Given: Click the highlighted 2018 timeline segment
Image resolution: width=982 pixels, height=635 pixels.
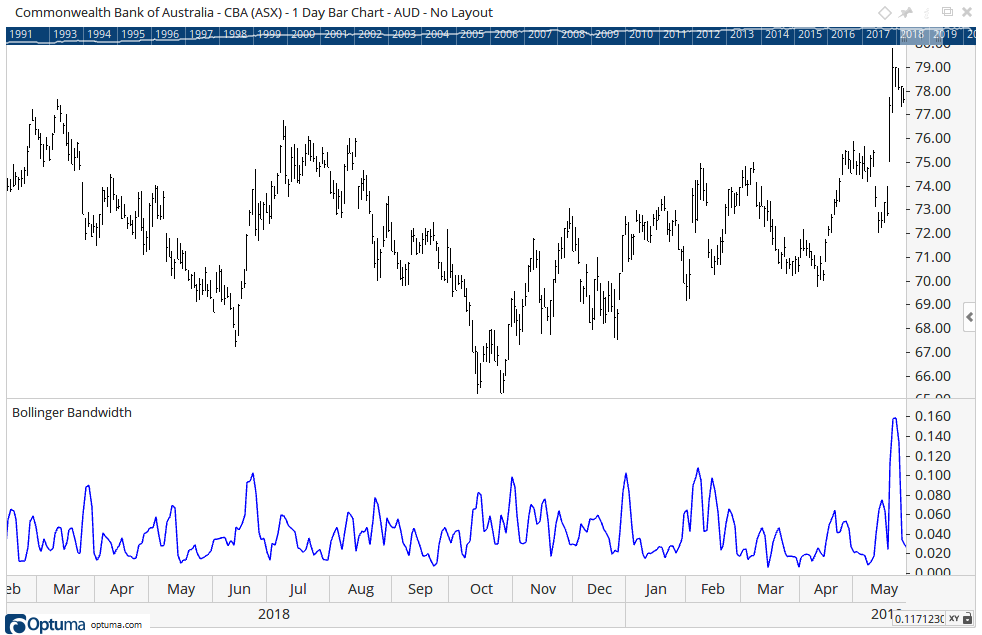Looking at the screenshot, I should pos(912,34).
